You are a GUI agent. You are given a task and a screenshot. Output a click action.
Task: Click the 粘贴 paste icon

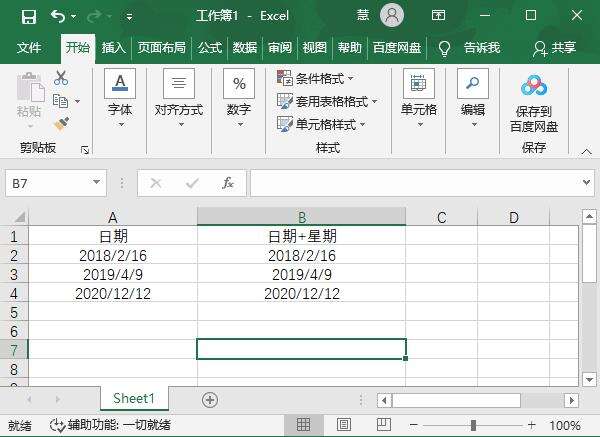[x=30, y=87]
